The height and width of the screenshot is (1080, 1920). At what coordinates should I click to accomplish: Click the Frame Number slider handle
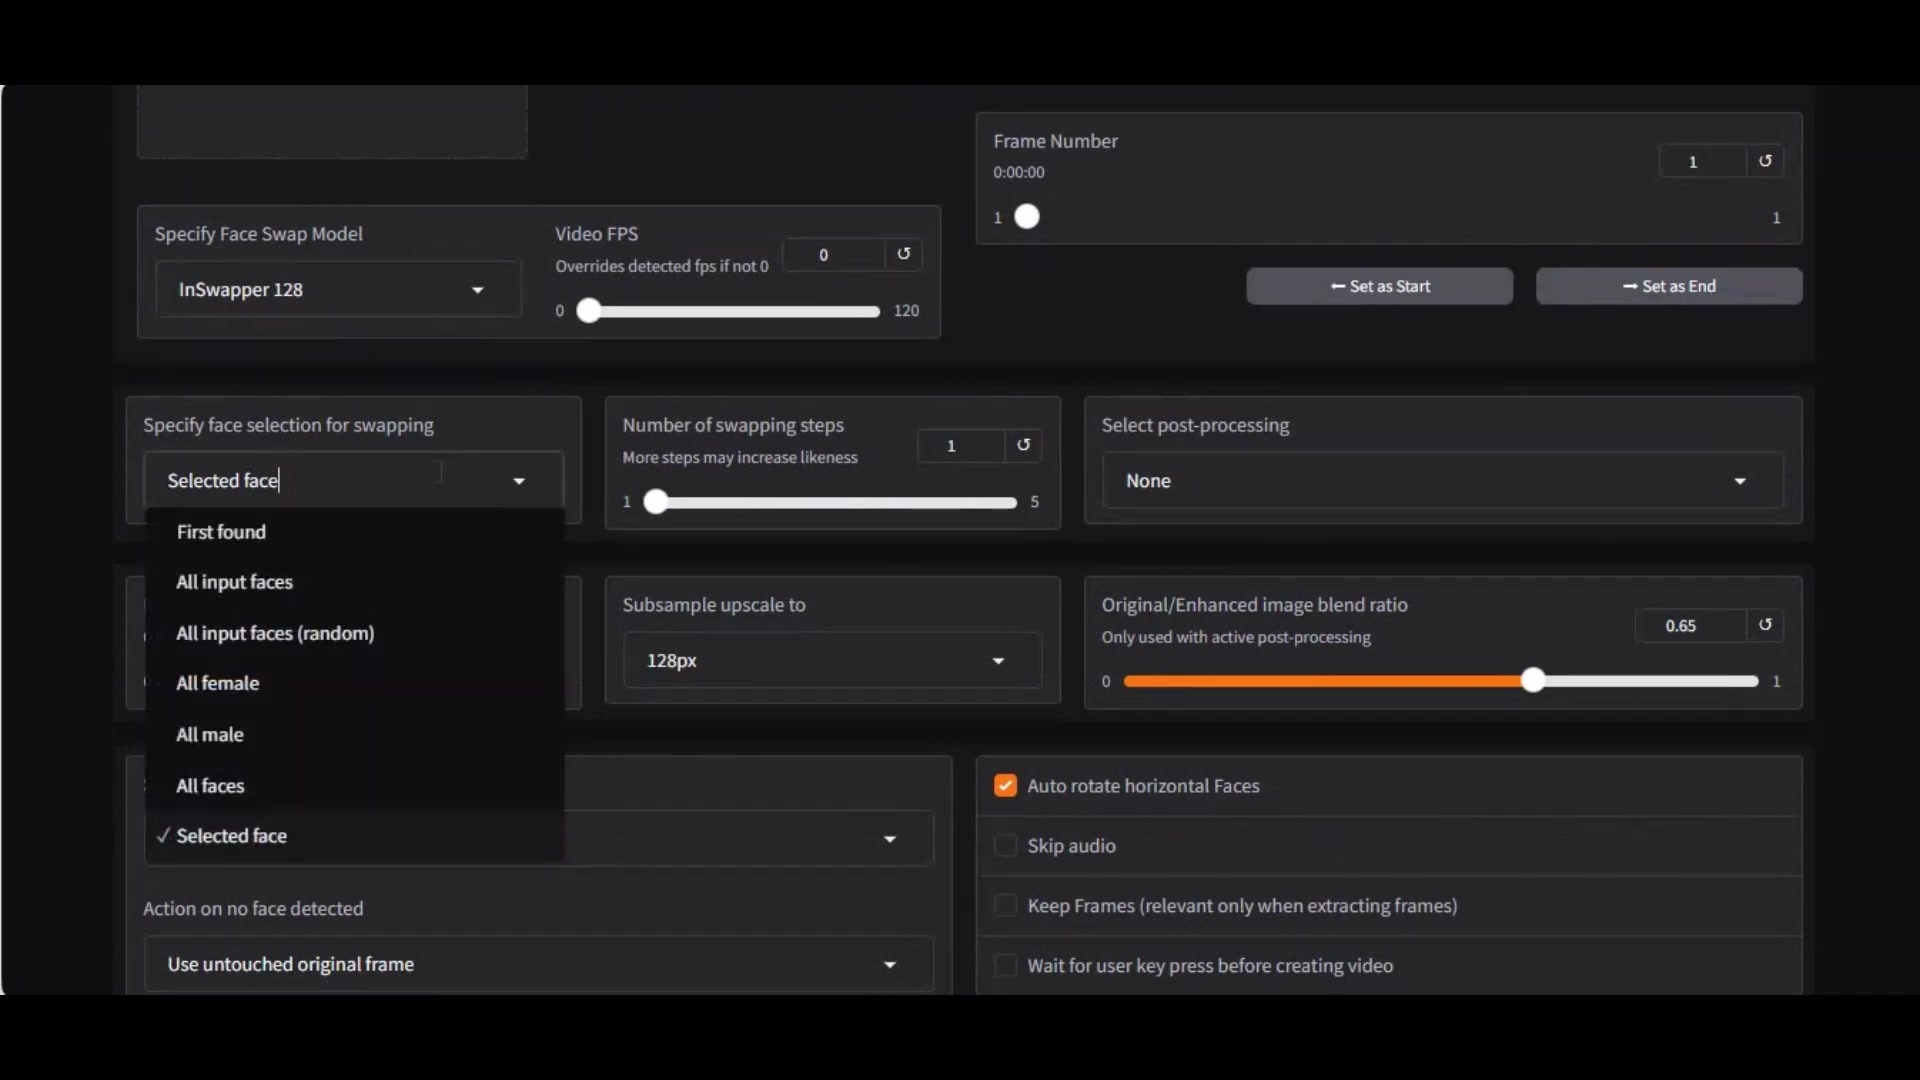[1027, 217]
